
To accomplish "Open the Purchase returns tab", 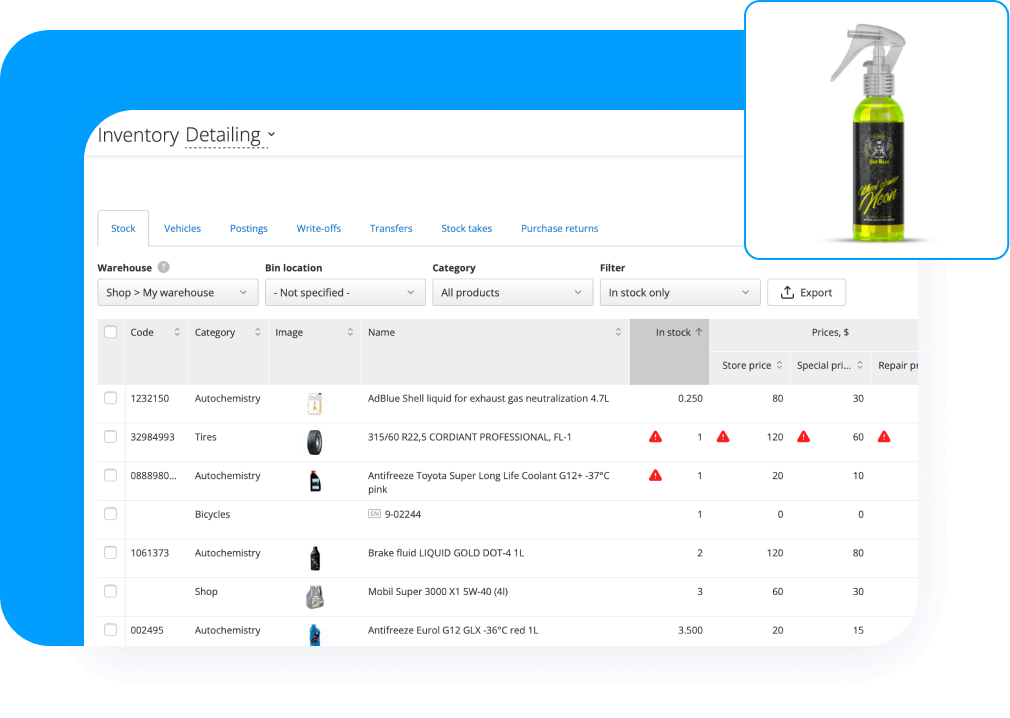I will (559, 228).
